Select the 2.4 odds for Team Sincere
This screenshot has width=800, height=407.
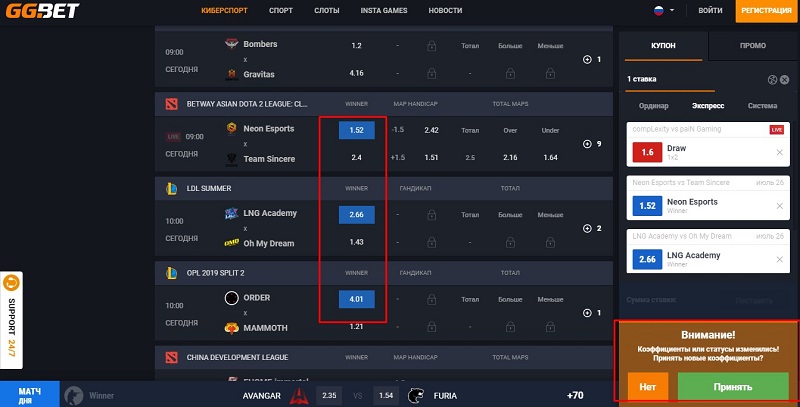click(356, 158)
